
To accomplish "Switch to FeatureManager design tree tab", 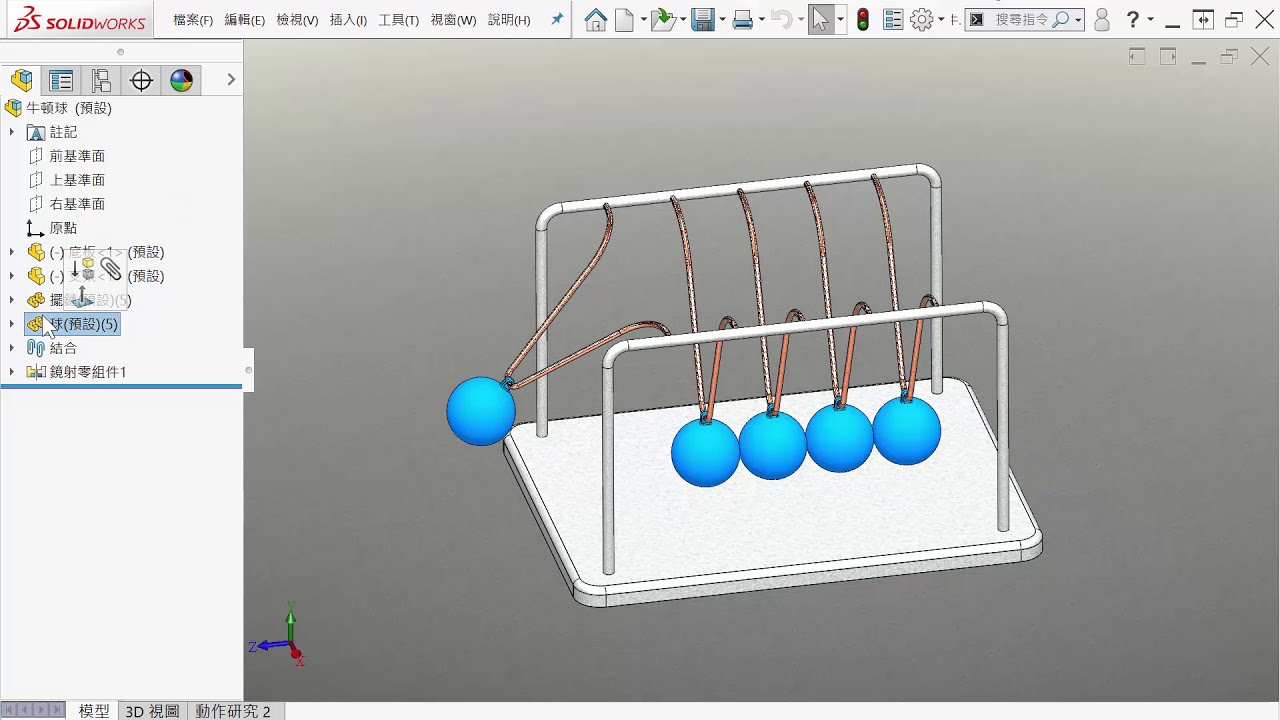I will pos(22,80).
